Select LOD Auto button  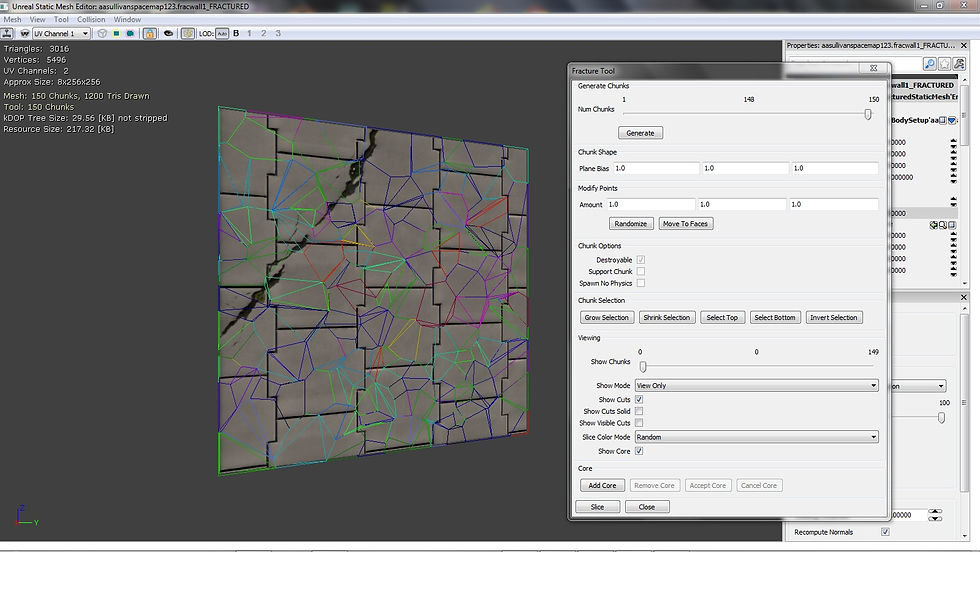[x=222, y=33]
